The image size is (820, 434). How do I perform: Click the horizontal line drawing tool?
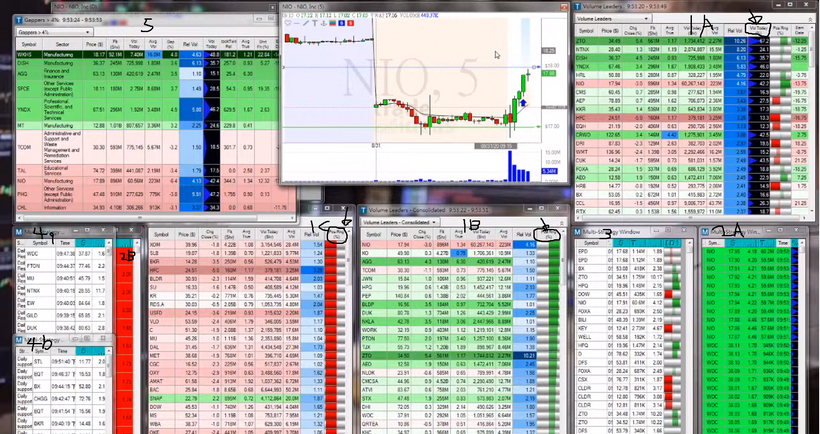[x=297, y=23]
